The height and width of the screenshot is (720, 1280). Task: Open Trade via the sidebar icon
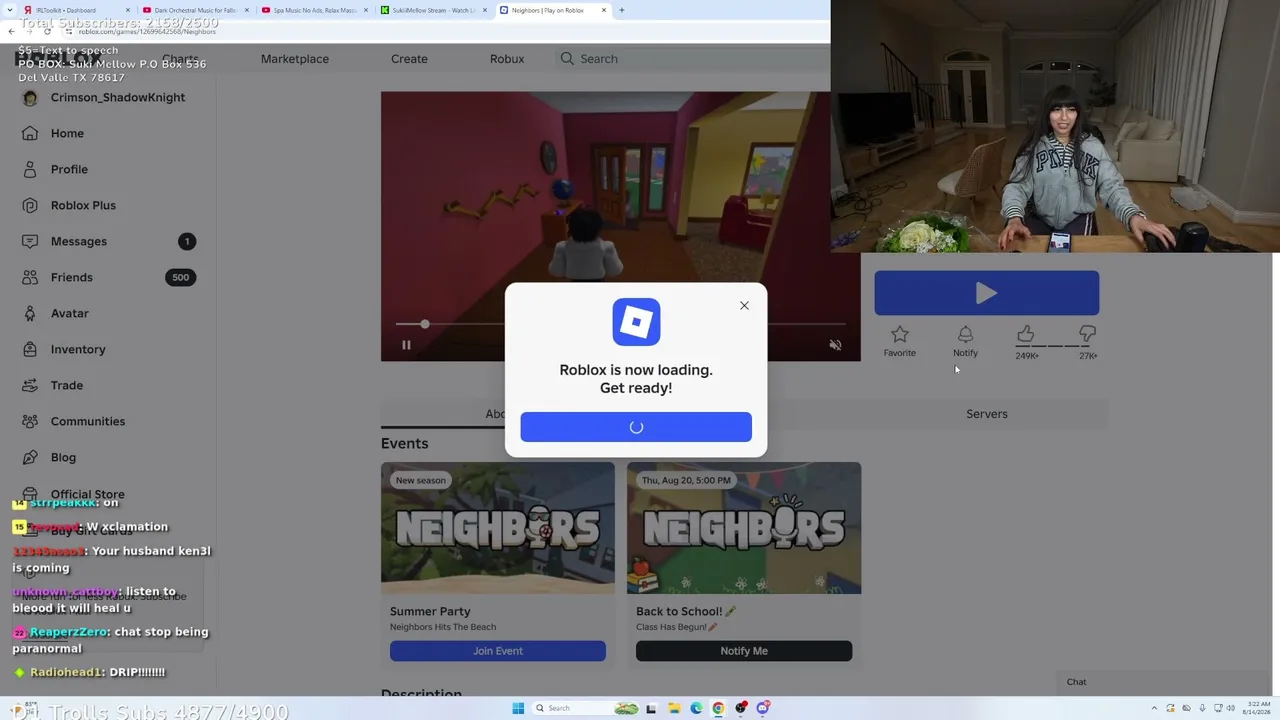point(30,385)
